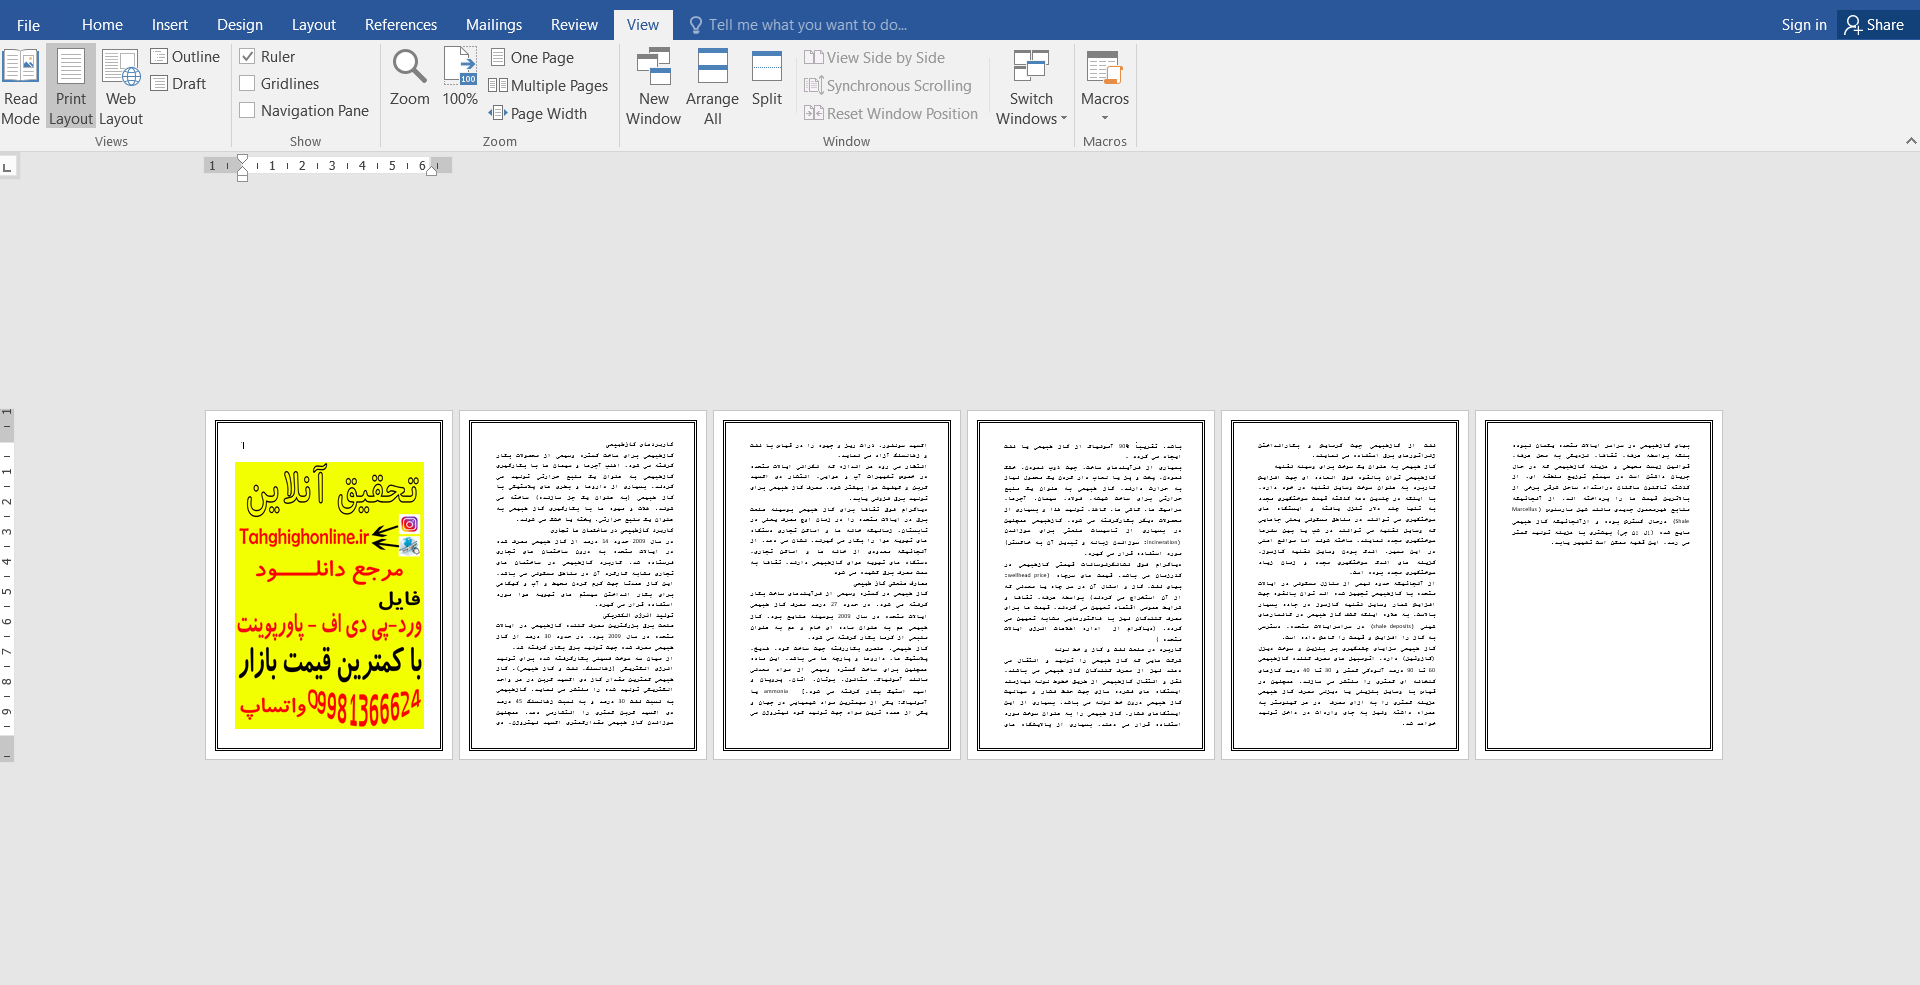Open the Mailings tab
This screenshot has width=1920, height=985.
pos(494,24)
